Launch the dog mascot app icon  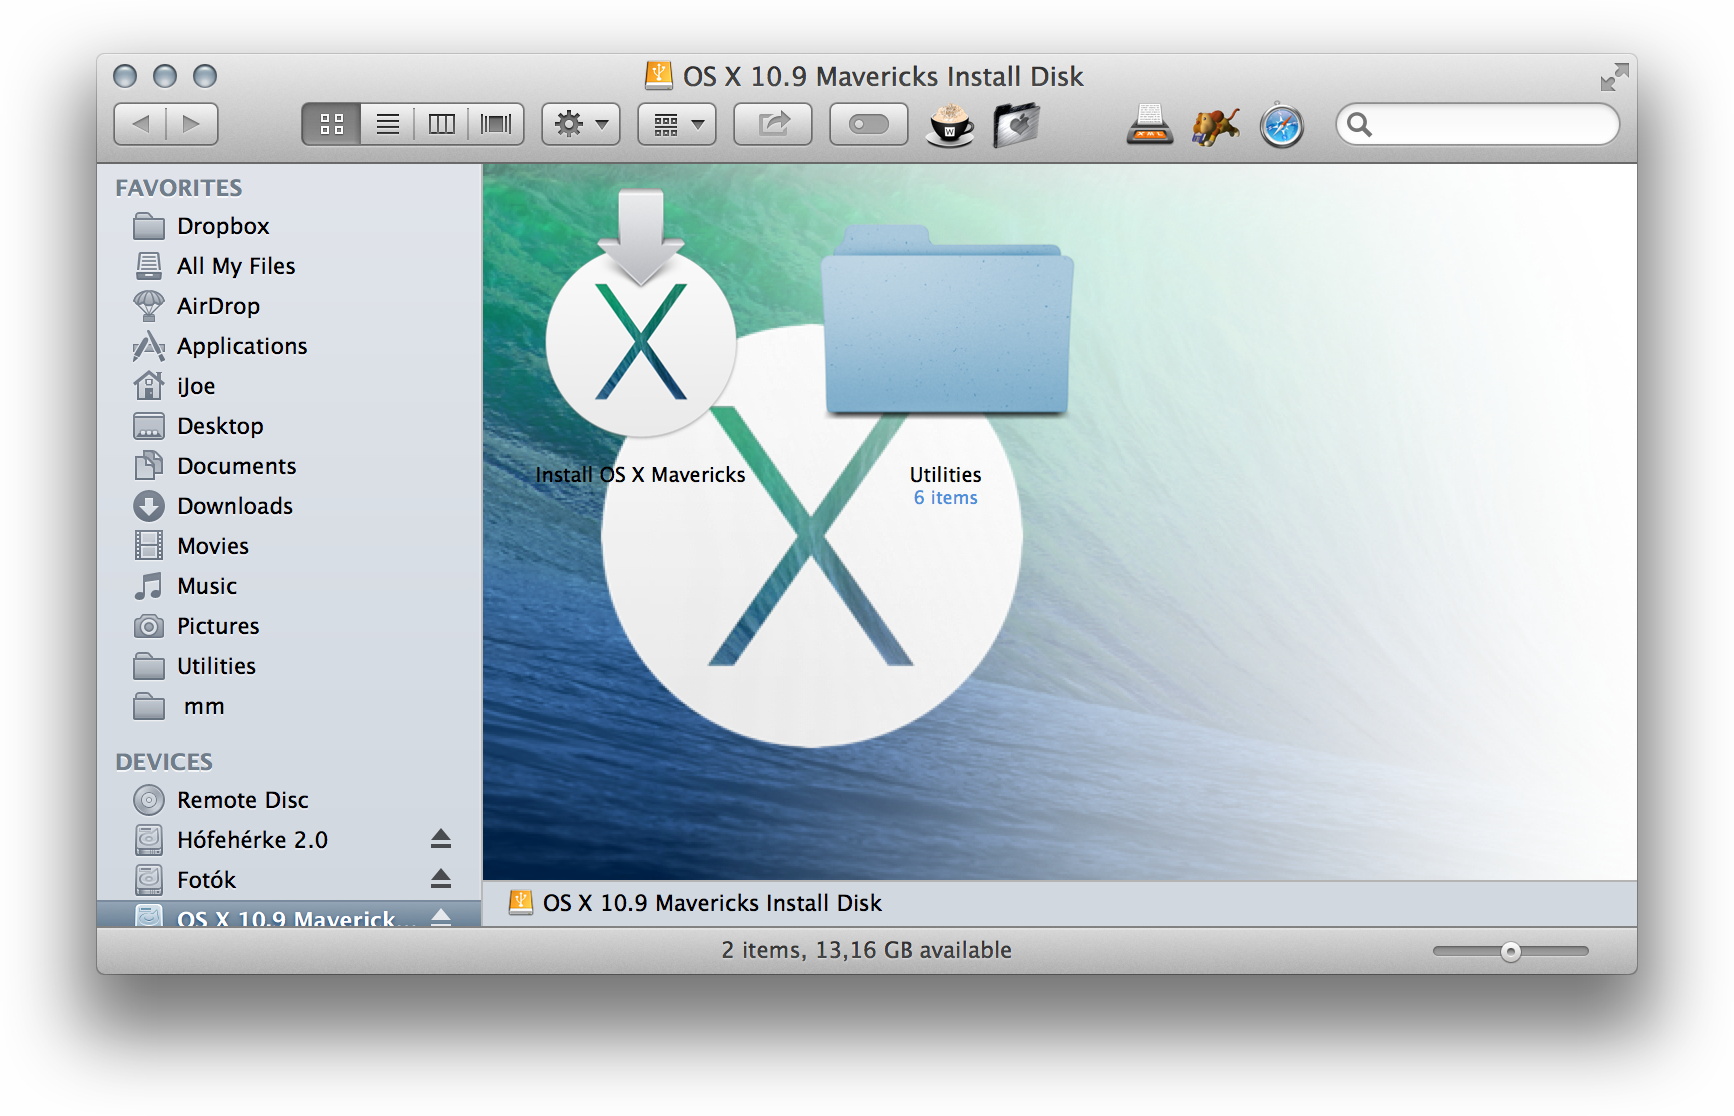[x=1215, y=125]
